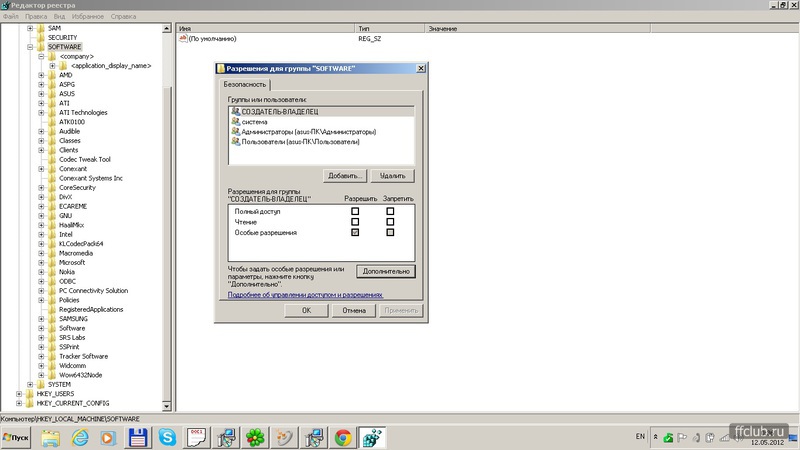Open Action Center flag tray icon
The height and width of the screenshot is (450, 800).
tap(682, 438)
